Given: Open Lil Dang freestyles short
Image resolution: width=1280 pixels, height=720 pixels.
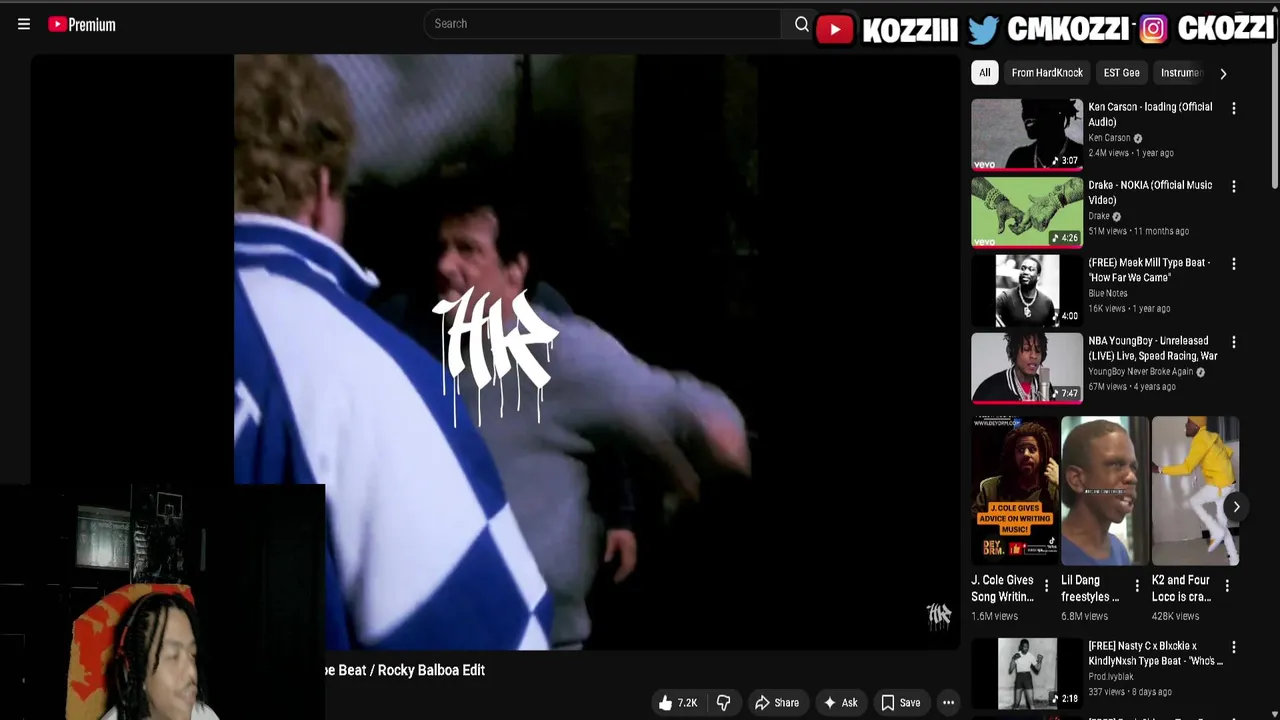Looking at the screenshot, I should tap(1104, 491).
